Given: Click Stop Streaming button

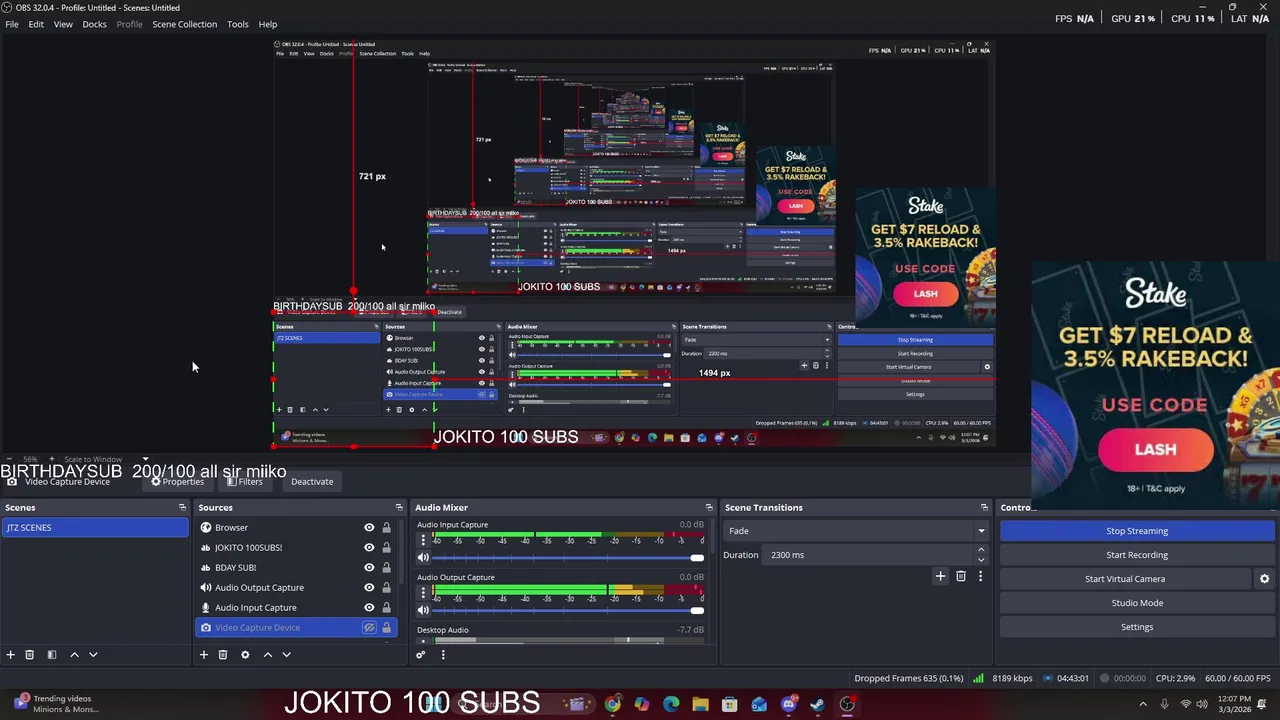Looking at the screenshot, I should point(1137,531).
